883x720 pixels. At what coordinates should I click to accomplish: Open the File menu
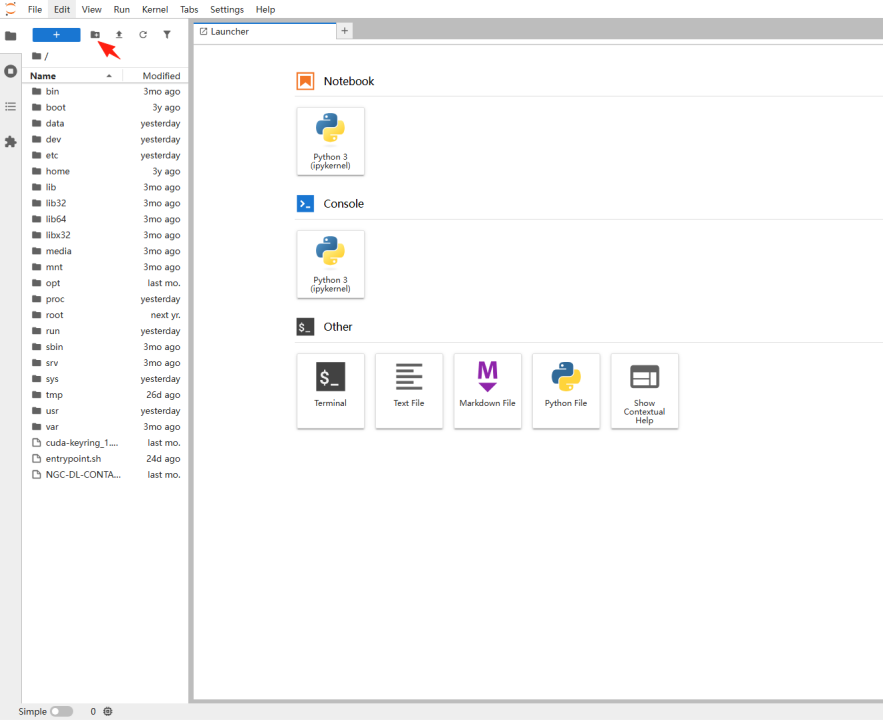pyautogui.click(x=35, y=10)
